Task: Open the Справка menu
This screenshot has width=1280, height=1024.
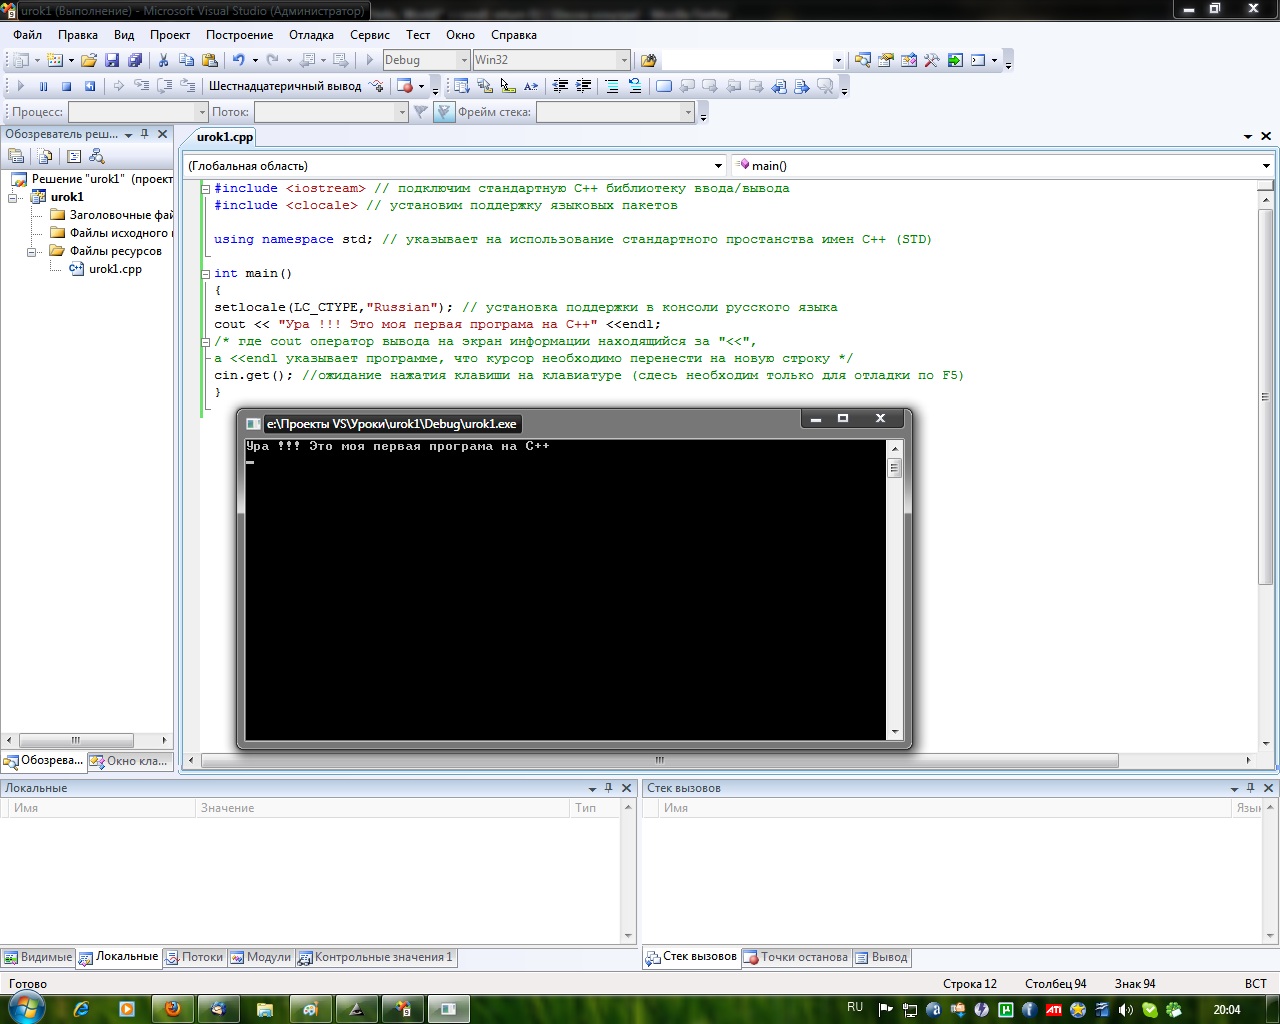Action: coord(514,35)
